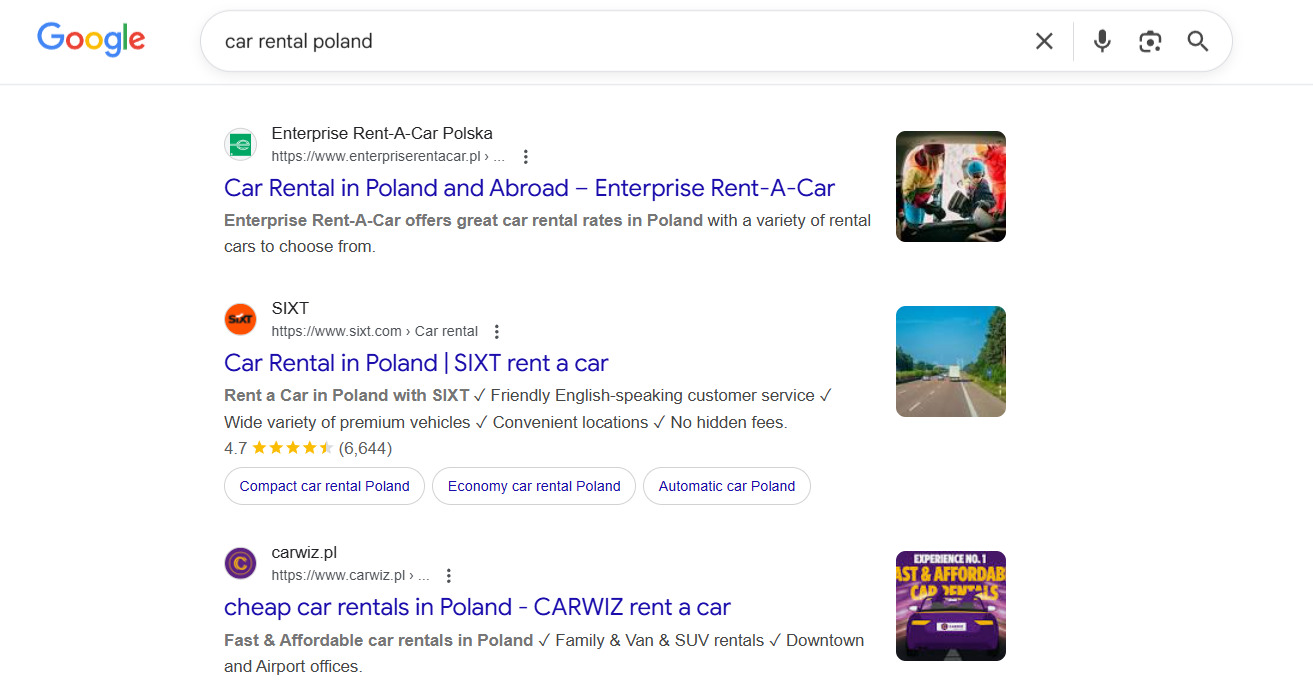Image resolution: width=1313 pixels, height=700 pixels.
Task: Click the SIXT road thumbnail image
Action: (950, 361)
